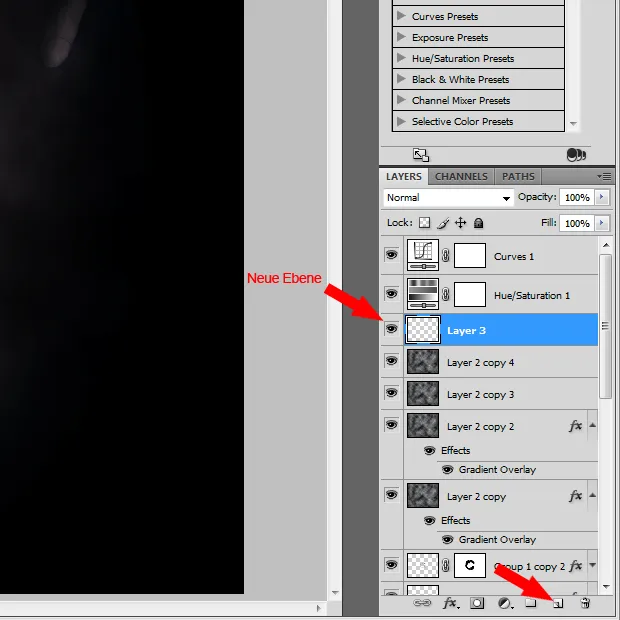Hide the Curves 1 layer
Screen dimensions: 620x620
tap(391, 256)
